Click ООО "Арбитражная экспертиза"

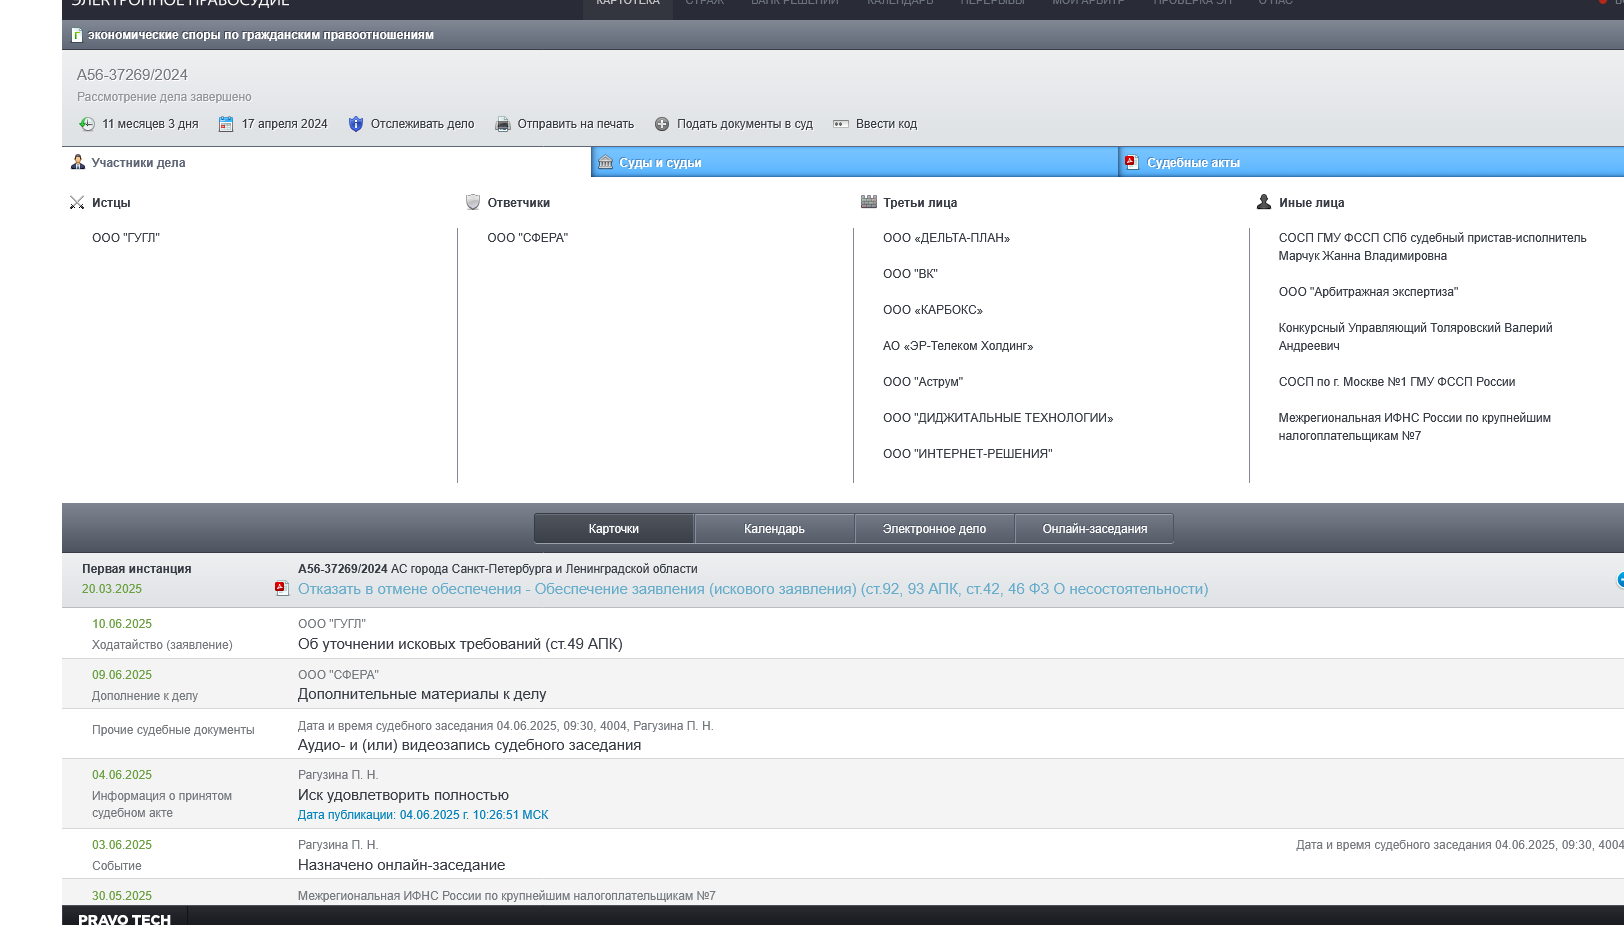[x=1368, y=292]
